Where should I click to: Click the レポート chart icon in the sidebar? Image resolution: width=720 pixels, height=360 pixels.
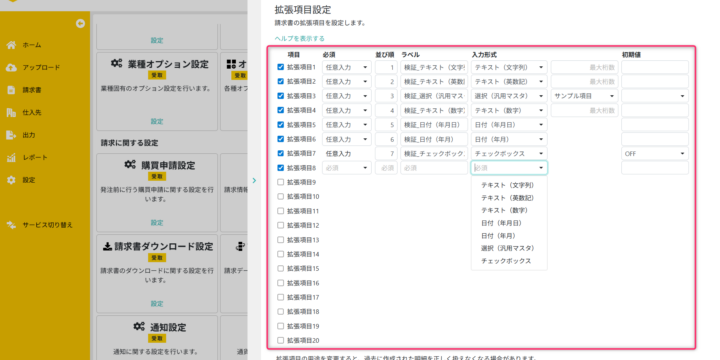click(11, 158)
